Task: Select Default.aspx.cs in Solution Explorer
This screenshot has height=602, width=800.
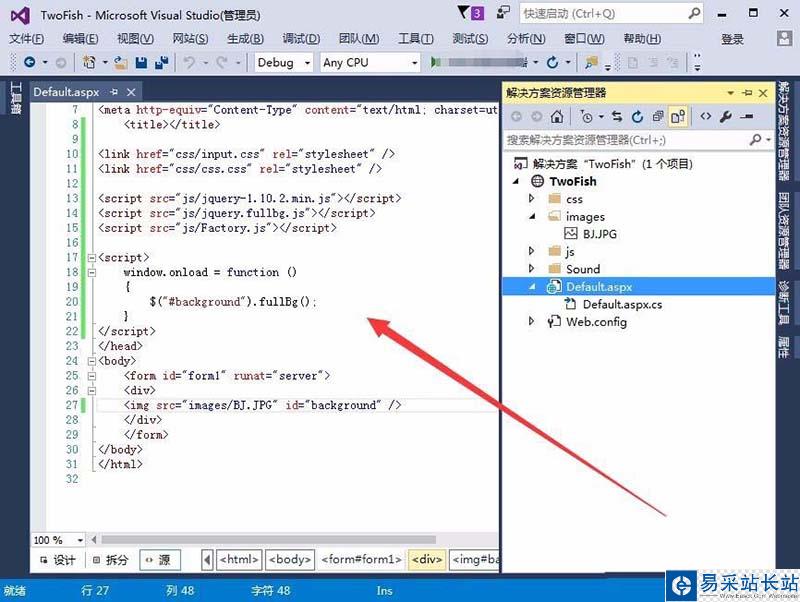Action: click(x=622, y=305)
